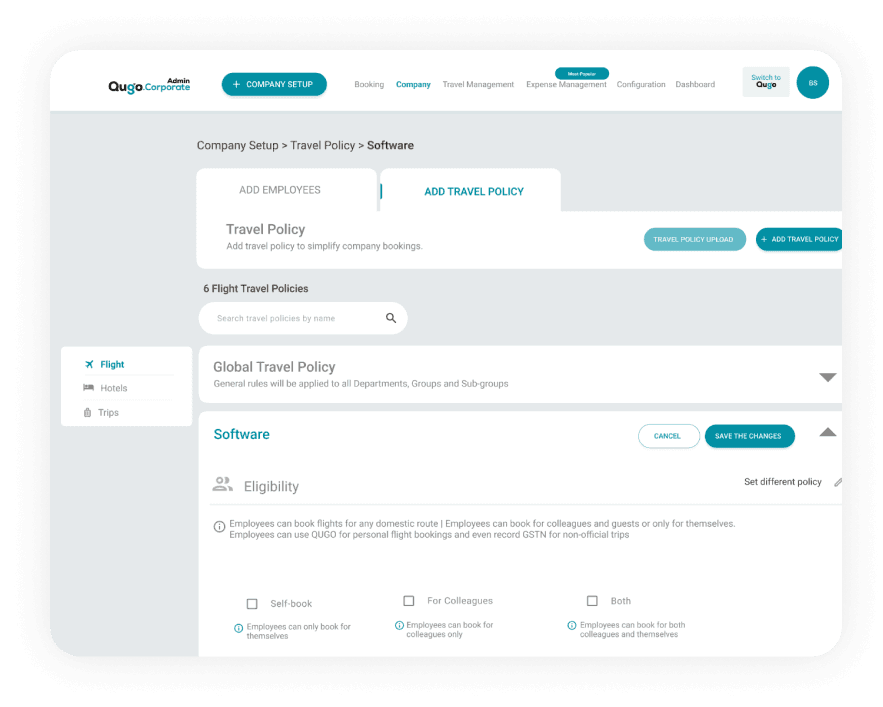Click the info icon under Self-book
The height and width of the screenshot is (707, 883).
(238, 628)
